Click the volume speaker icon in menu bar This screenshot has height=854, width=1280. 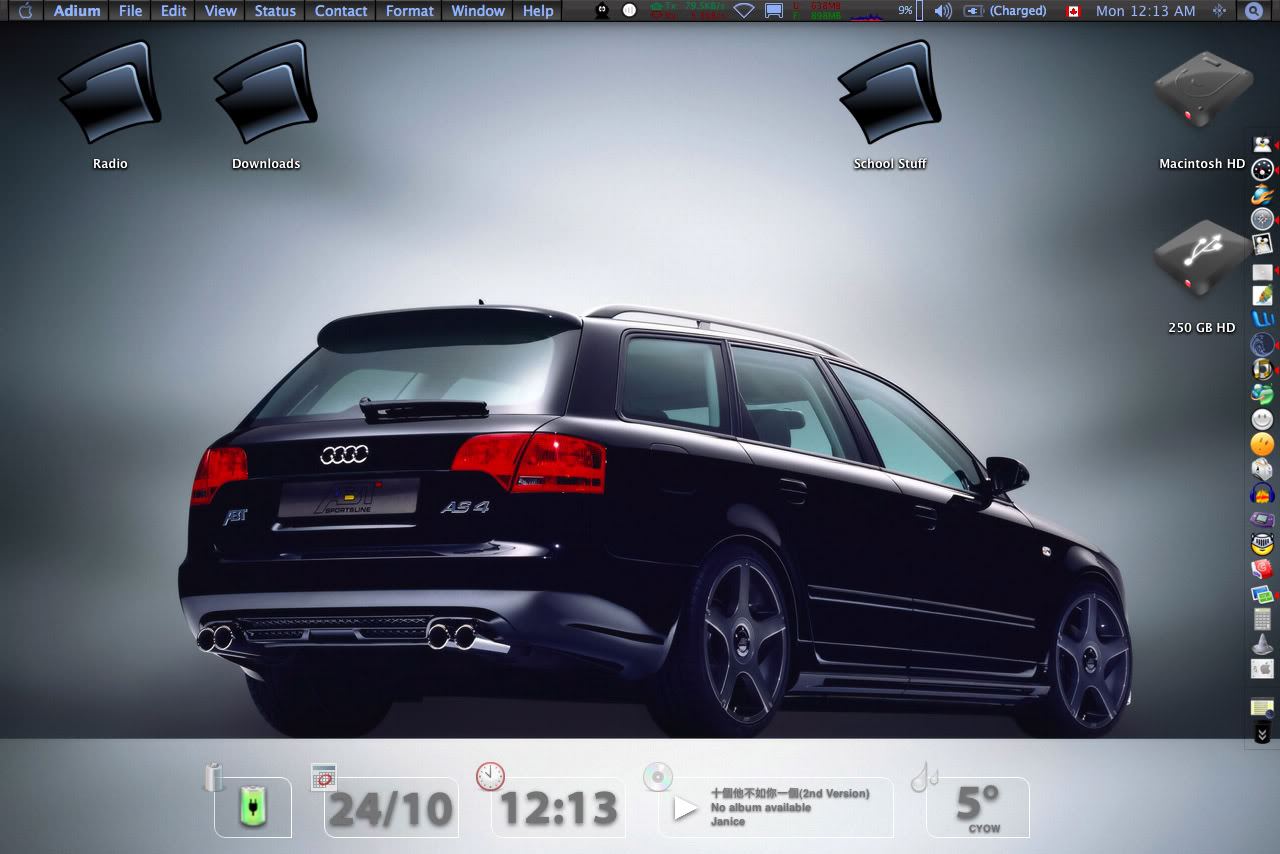click(x=943, y=11)
